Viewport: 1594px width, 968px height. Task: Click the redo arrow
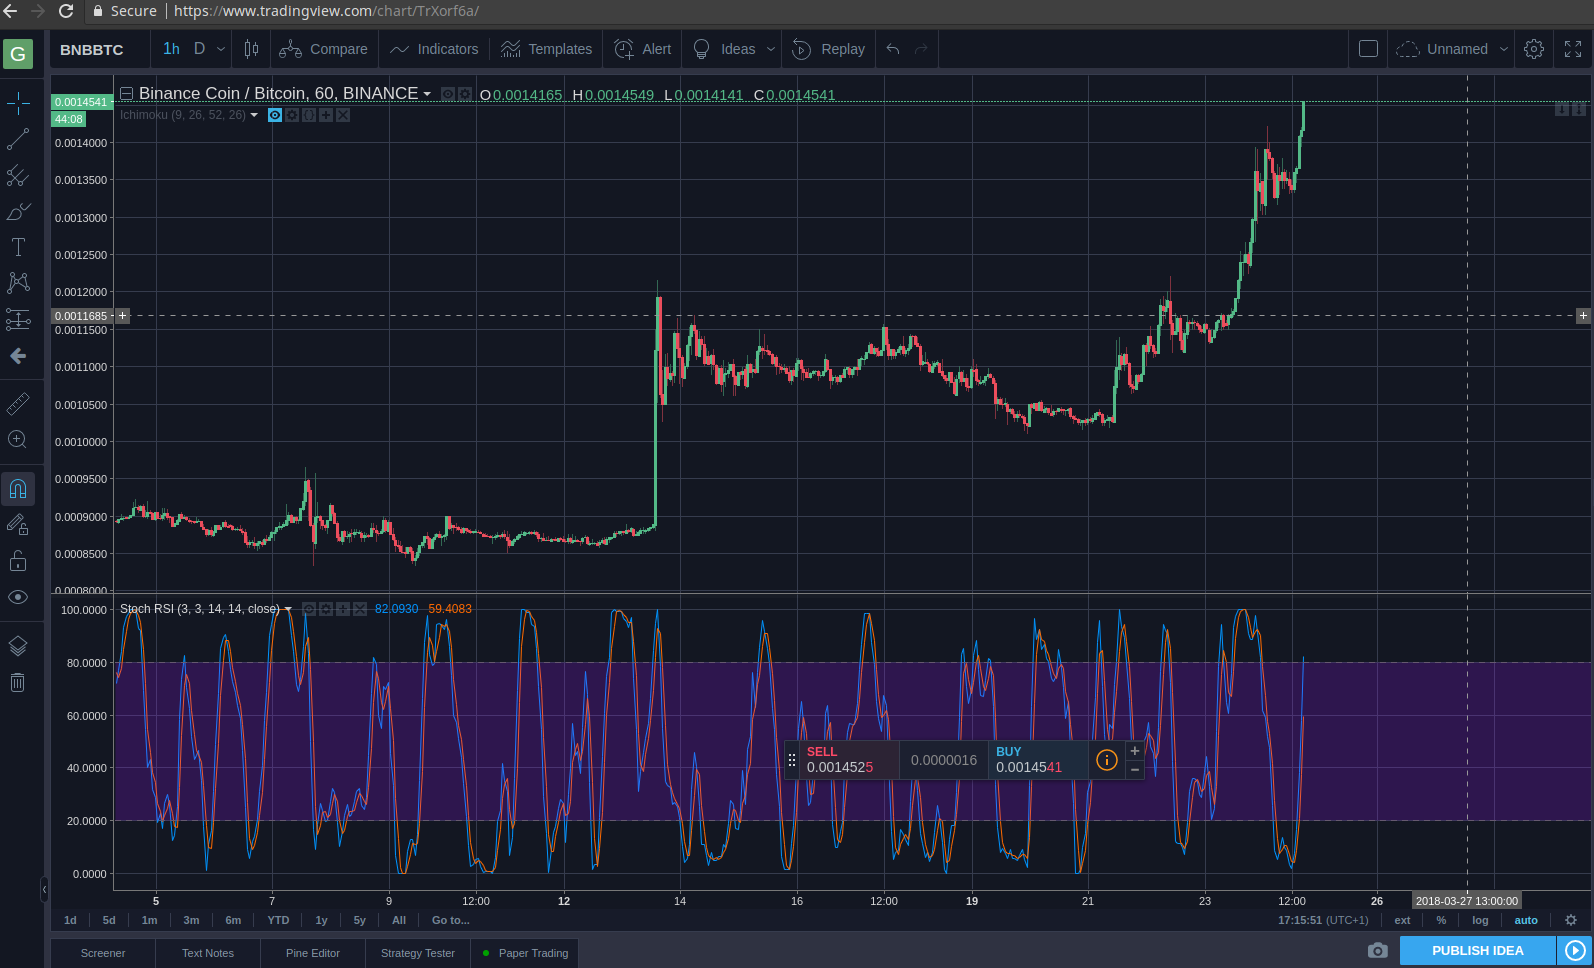pyautogui.click(x=921, y=49)
